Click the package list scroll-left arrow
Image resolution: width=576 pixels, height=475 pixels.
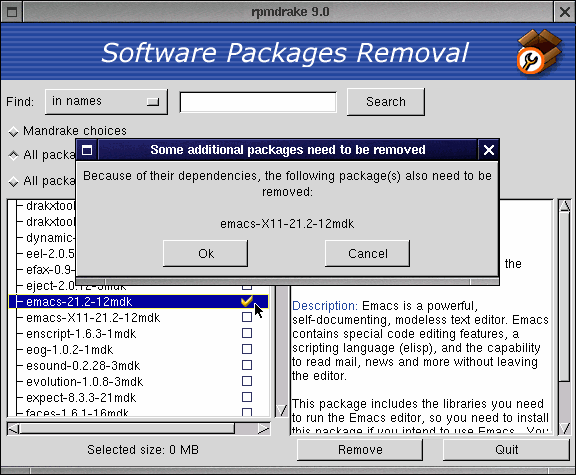(x=14, y=429)
